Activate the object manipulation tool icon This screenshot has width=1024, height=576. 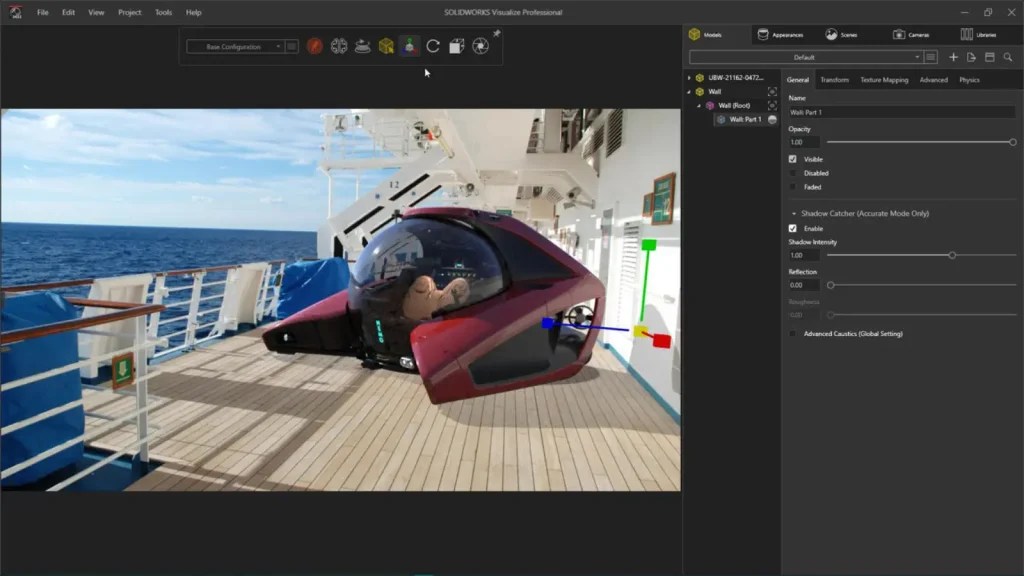coord(409,46)
